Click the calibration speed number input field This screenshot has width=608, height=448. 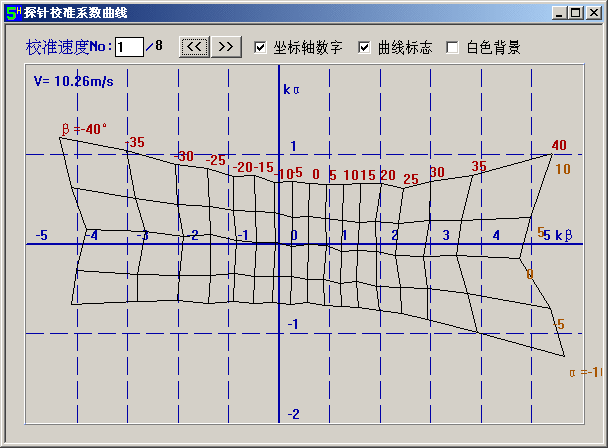pos(128,47)
